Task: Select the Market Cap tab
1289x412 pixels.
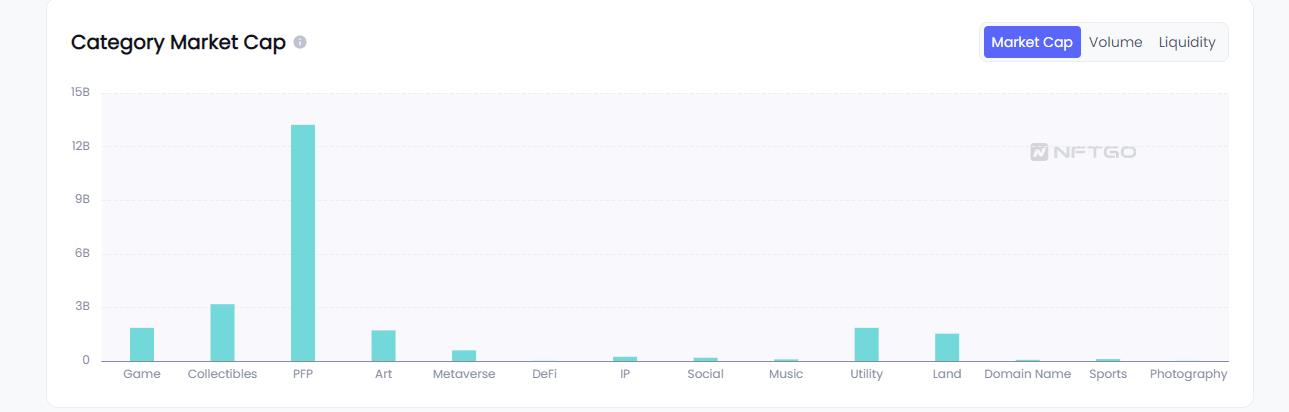Action: (x=1031, y=42)
